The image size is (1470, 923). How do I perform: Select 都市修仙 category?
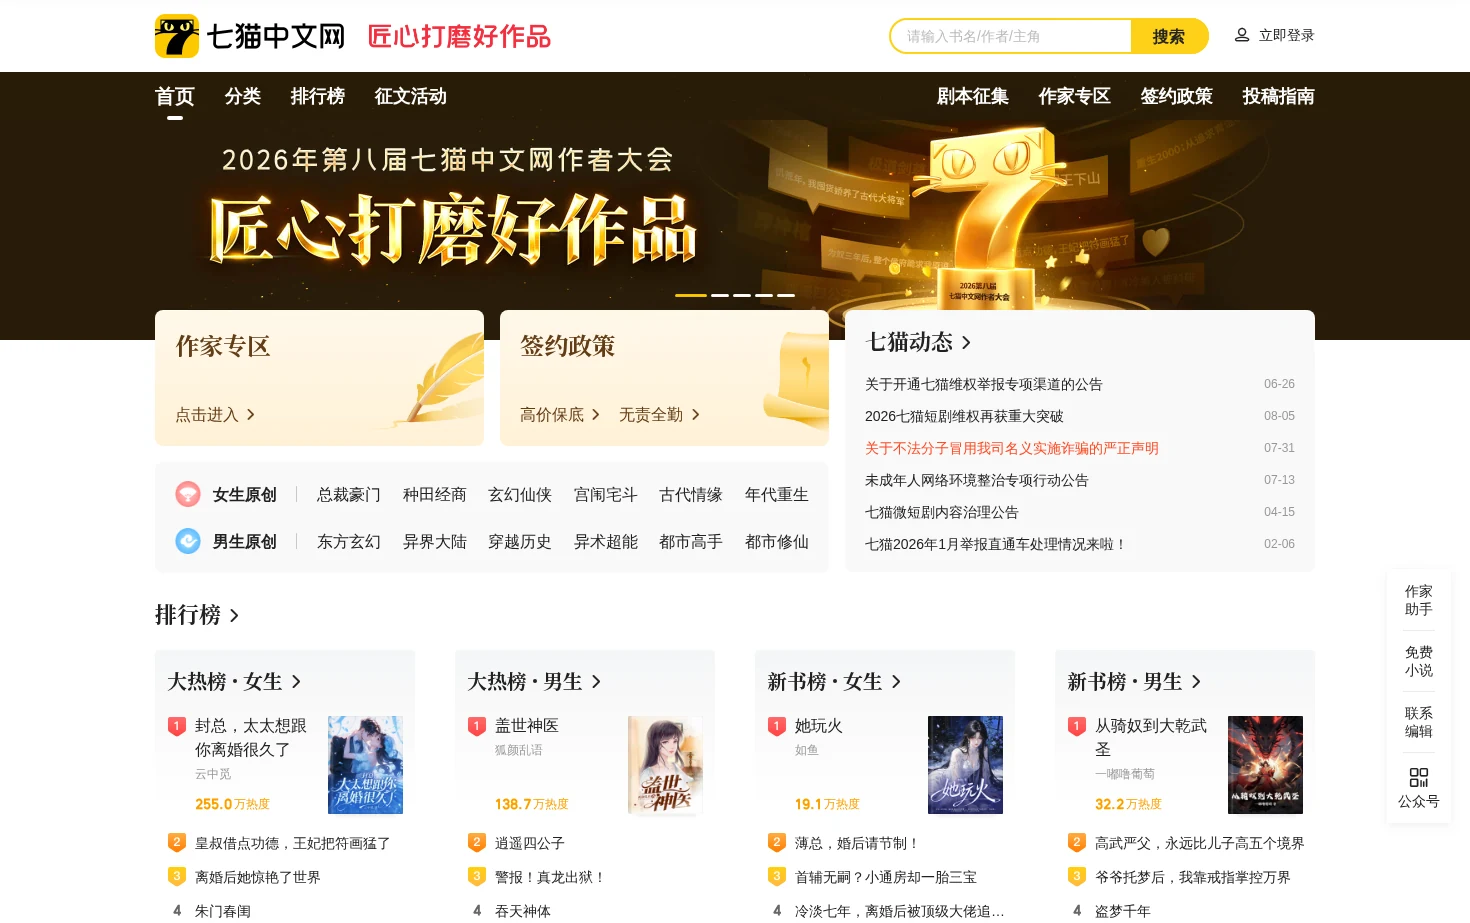777,541
